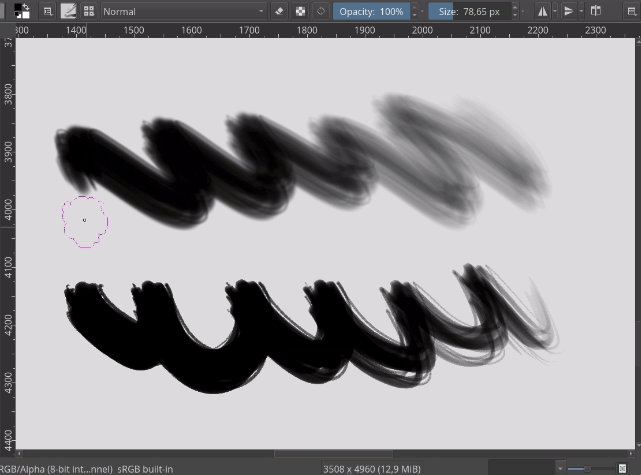The height and width of the screenshot is (475, 641).
Task: Click the status bar zoom slider
Action: click(590, 469)
